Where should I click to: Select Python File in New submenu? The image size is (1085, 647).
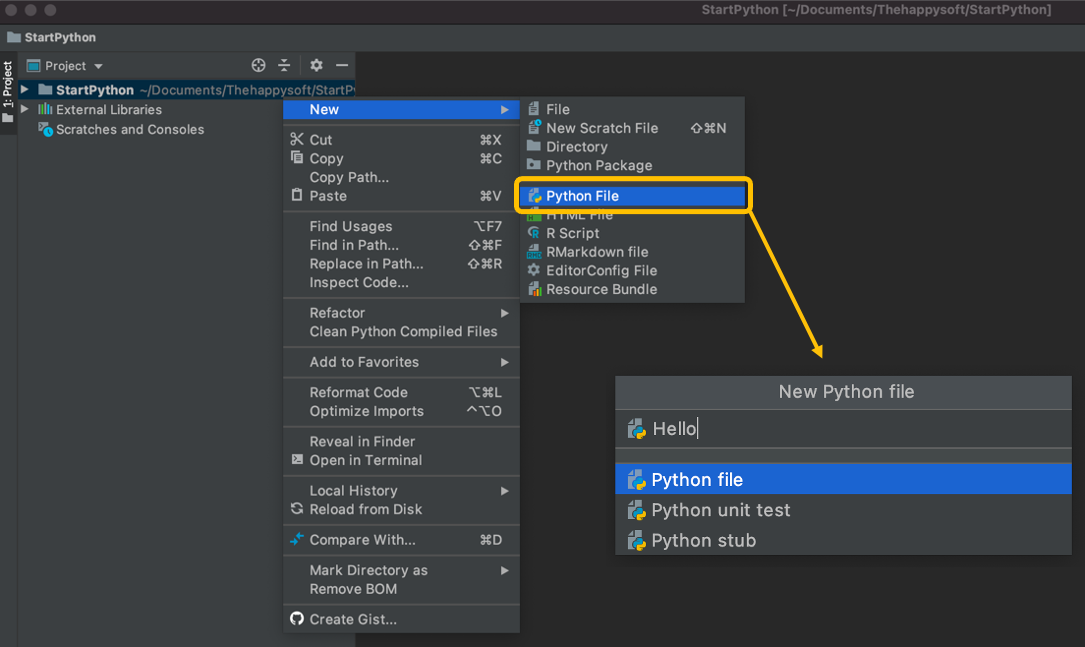click(x=632, y=196)
